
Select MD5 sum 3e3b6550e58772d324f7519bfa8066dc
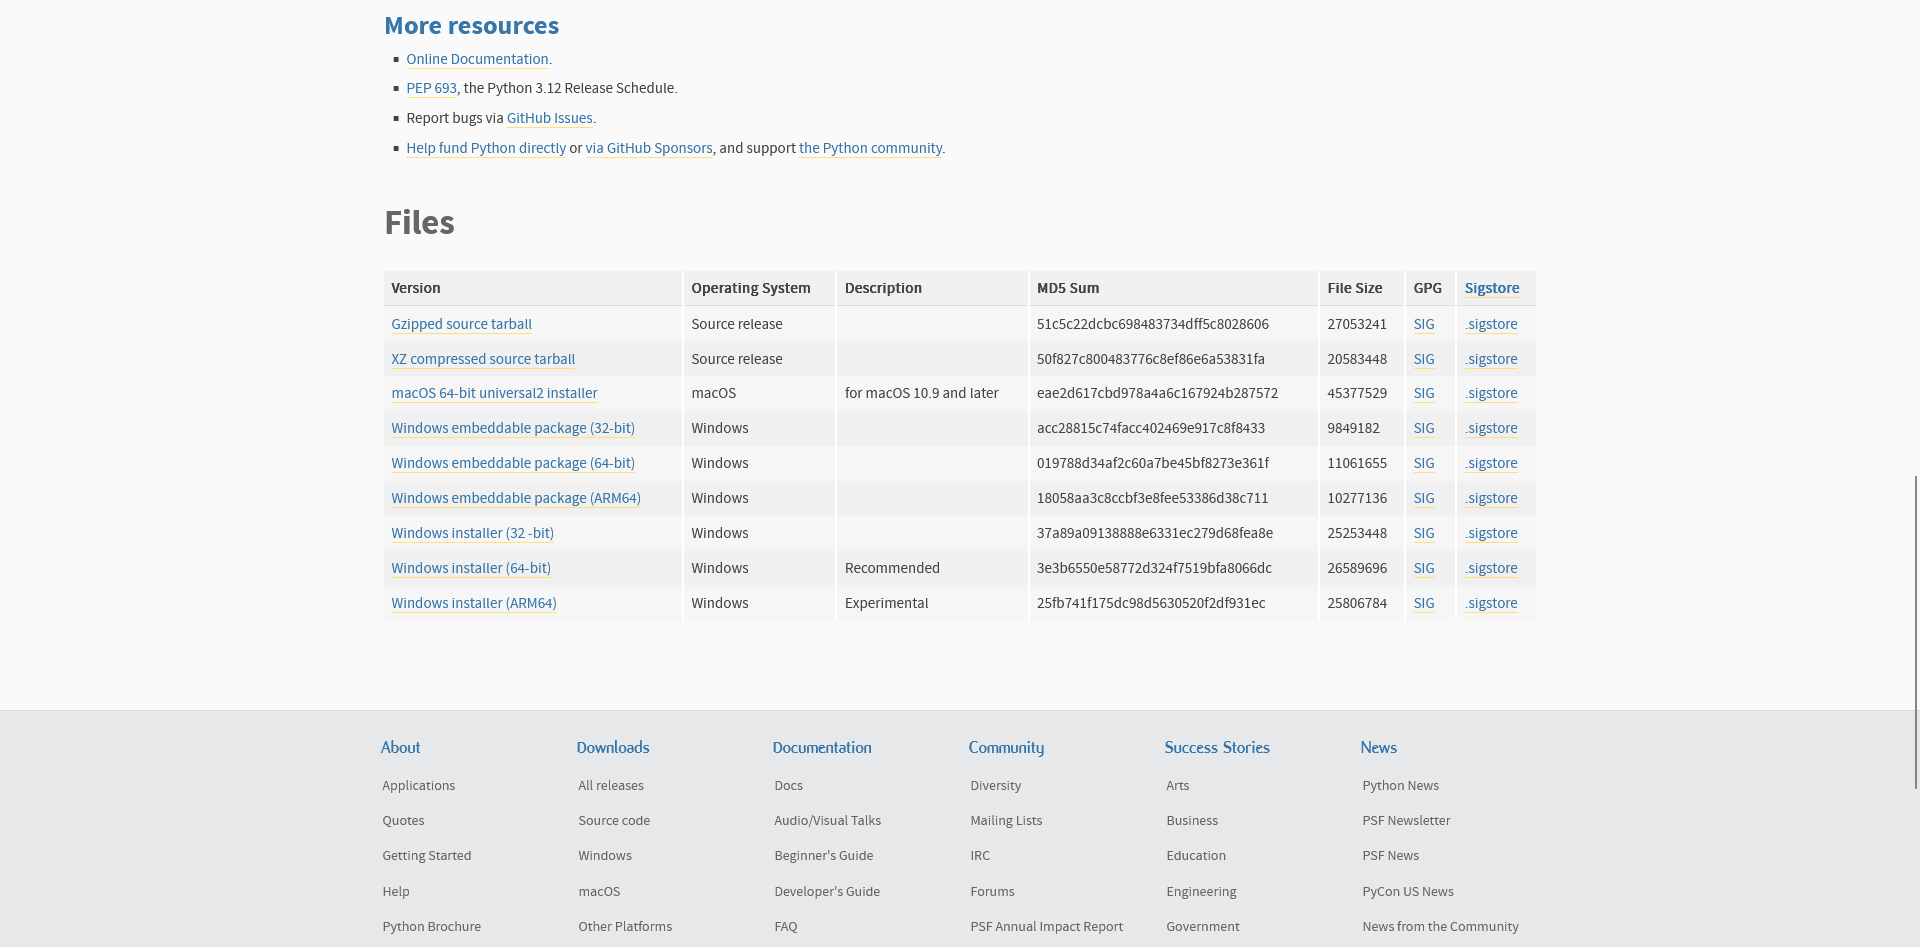click(1154, 568)
